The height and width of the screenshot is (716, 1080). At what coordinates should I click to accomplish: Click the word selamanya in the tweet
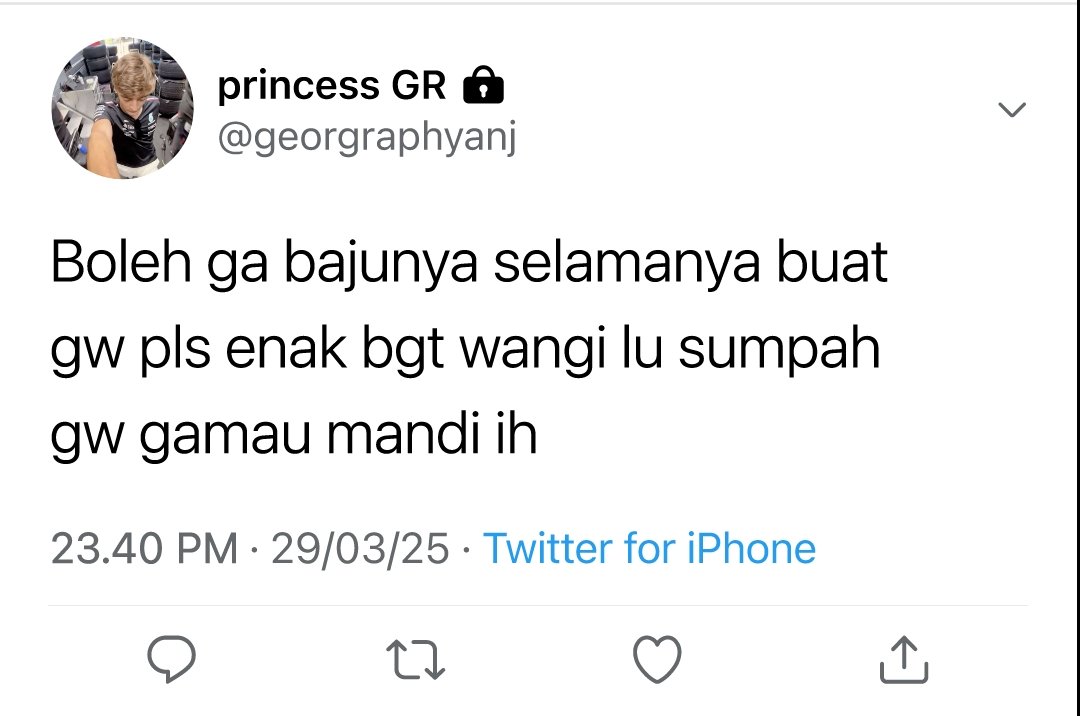pos(627,264)
